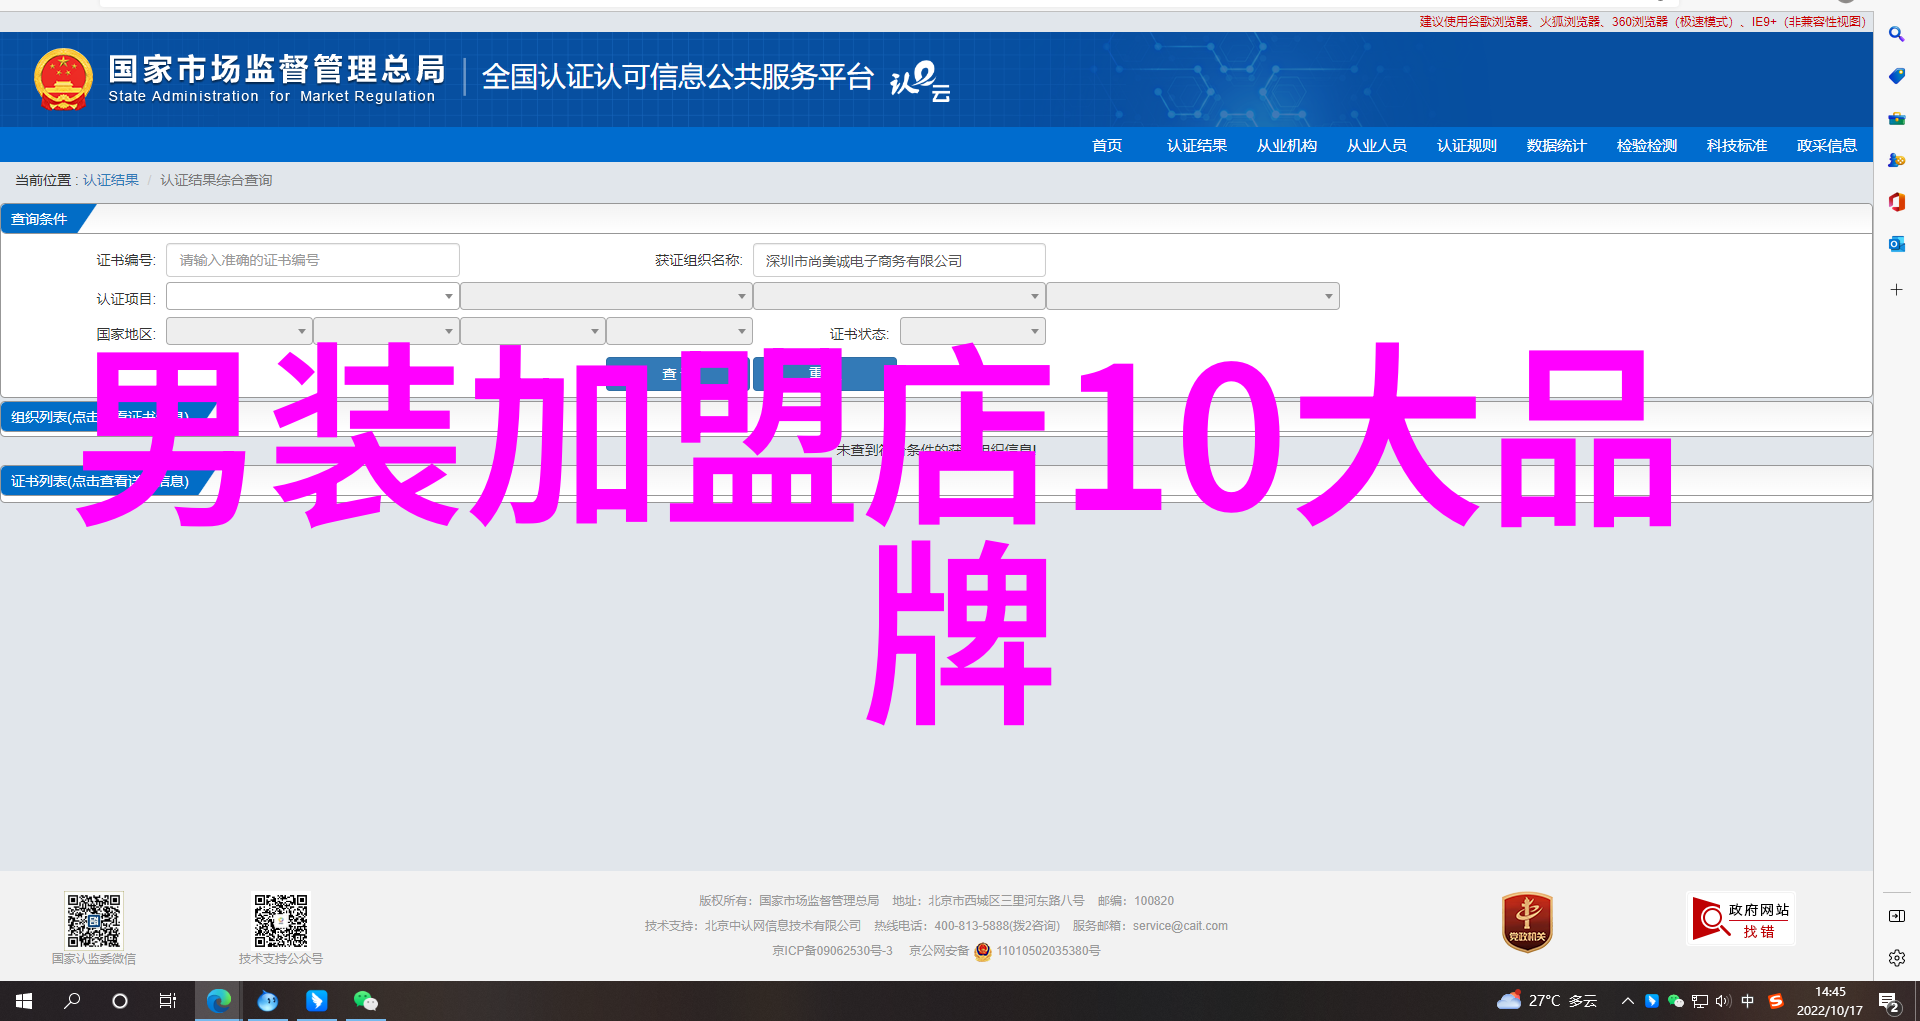This screenshot has height=1021, width=1920.
Task: Show hidden tray icons chevron
Action: [x=1628, y=1001]
